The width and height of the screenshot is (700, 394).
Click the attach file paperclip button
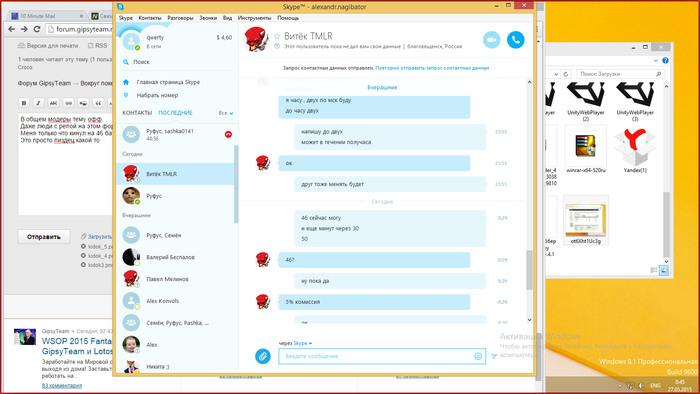263,356
